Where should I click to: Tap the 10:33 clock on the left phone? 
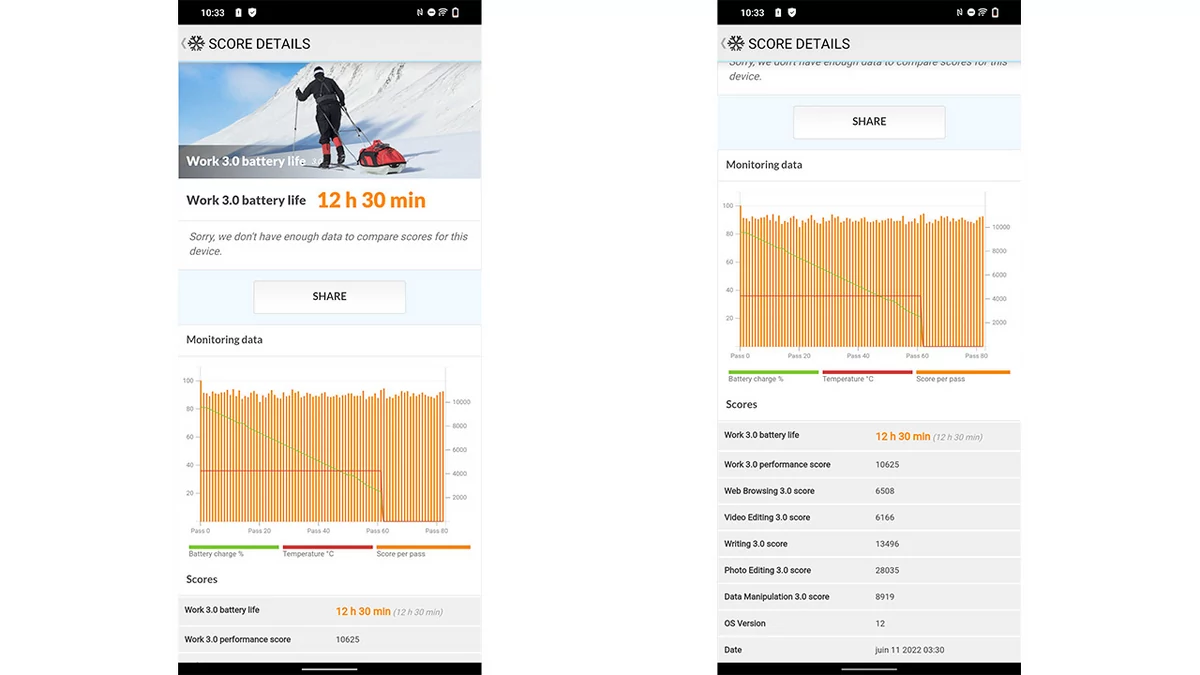coord(212,13)
